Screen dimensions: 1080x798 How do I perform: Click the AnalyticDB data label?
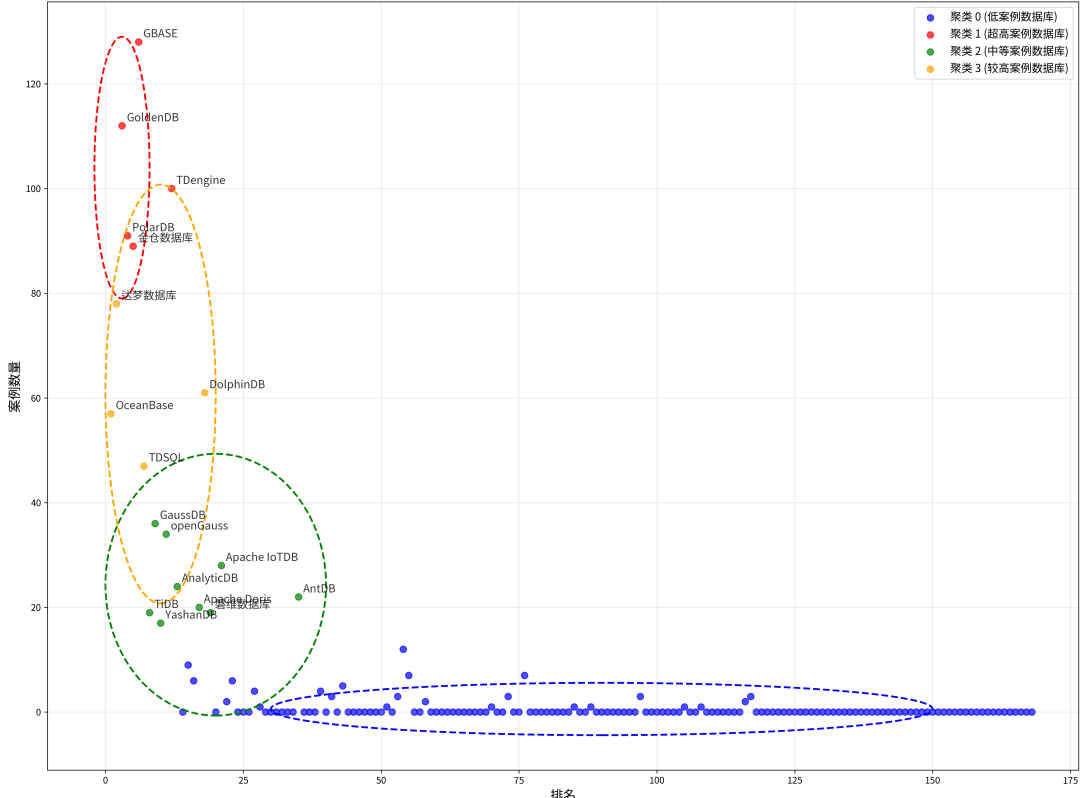(210, 578)
